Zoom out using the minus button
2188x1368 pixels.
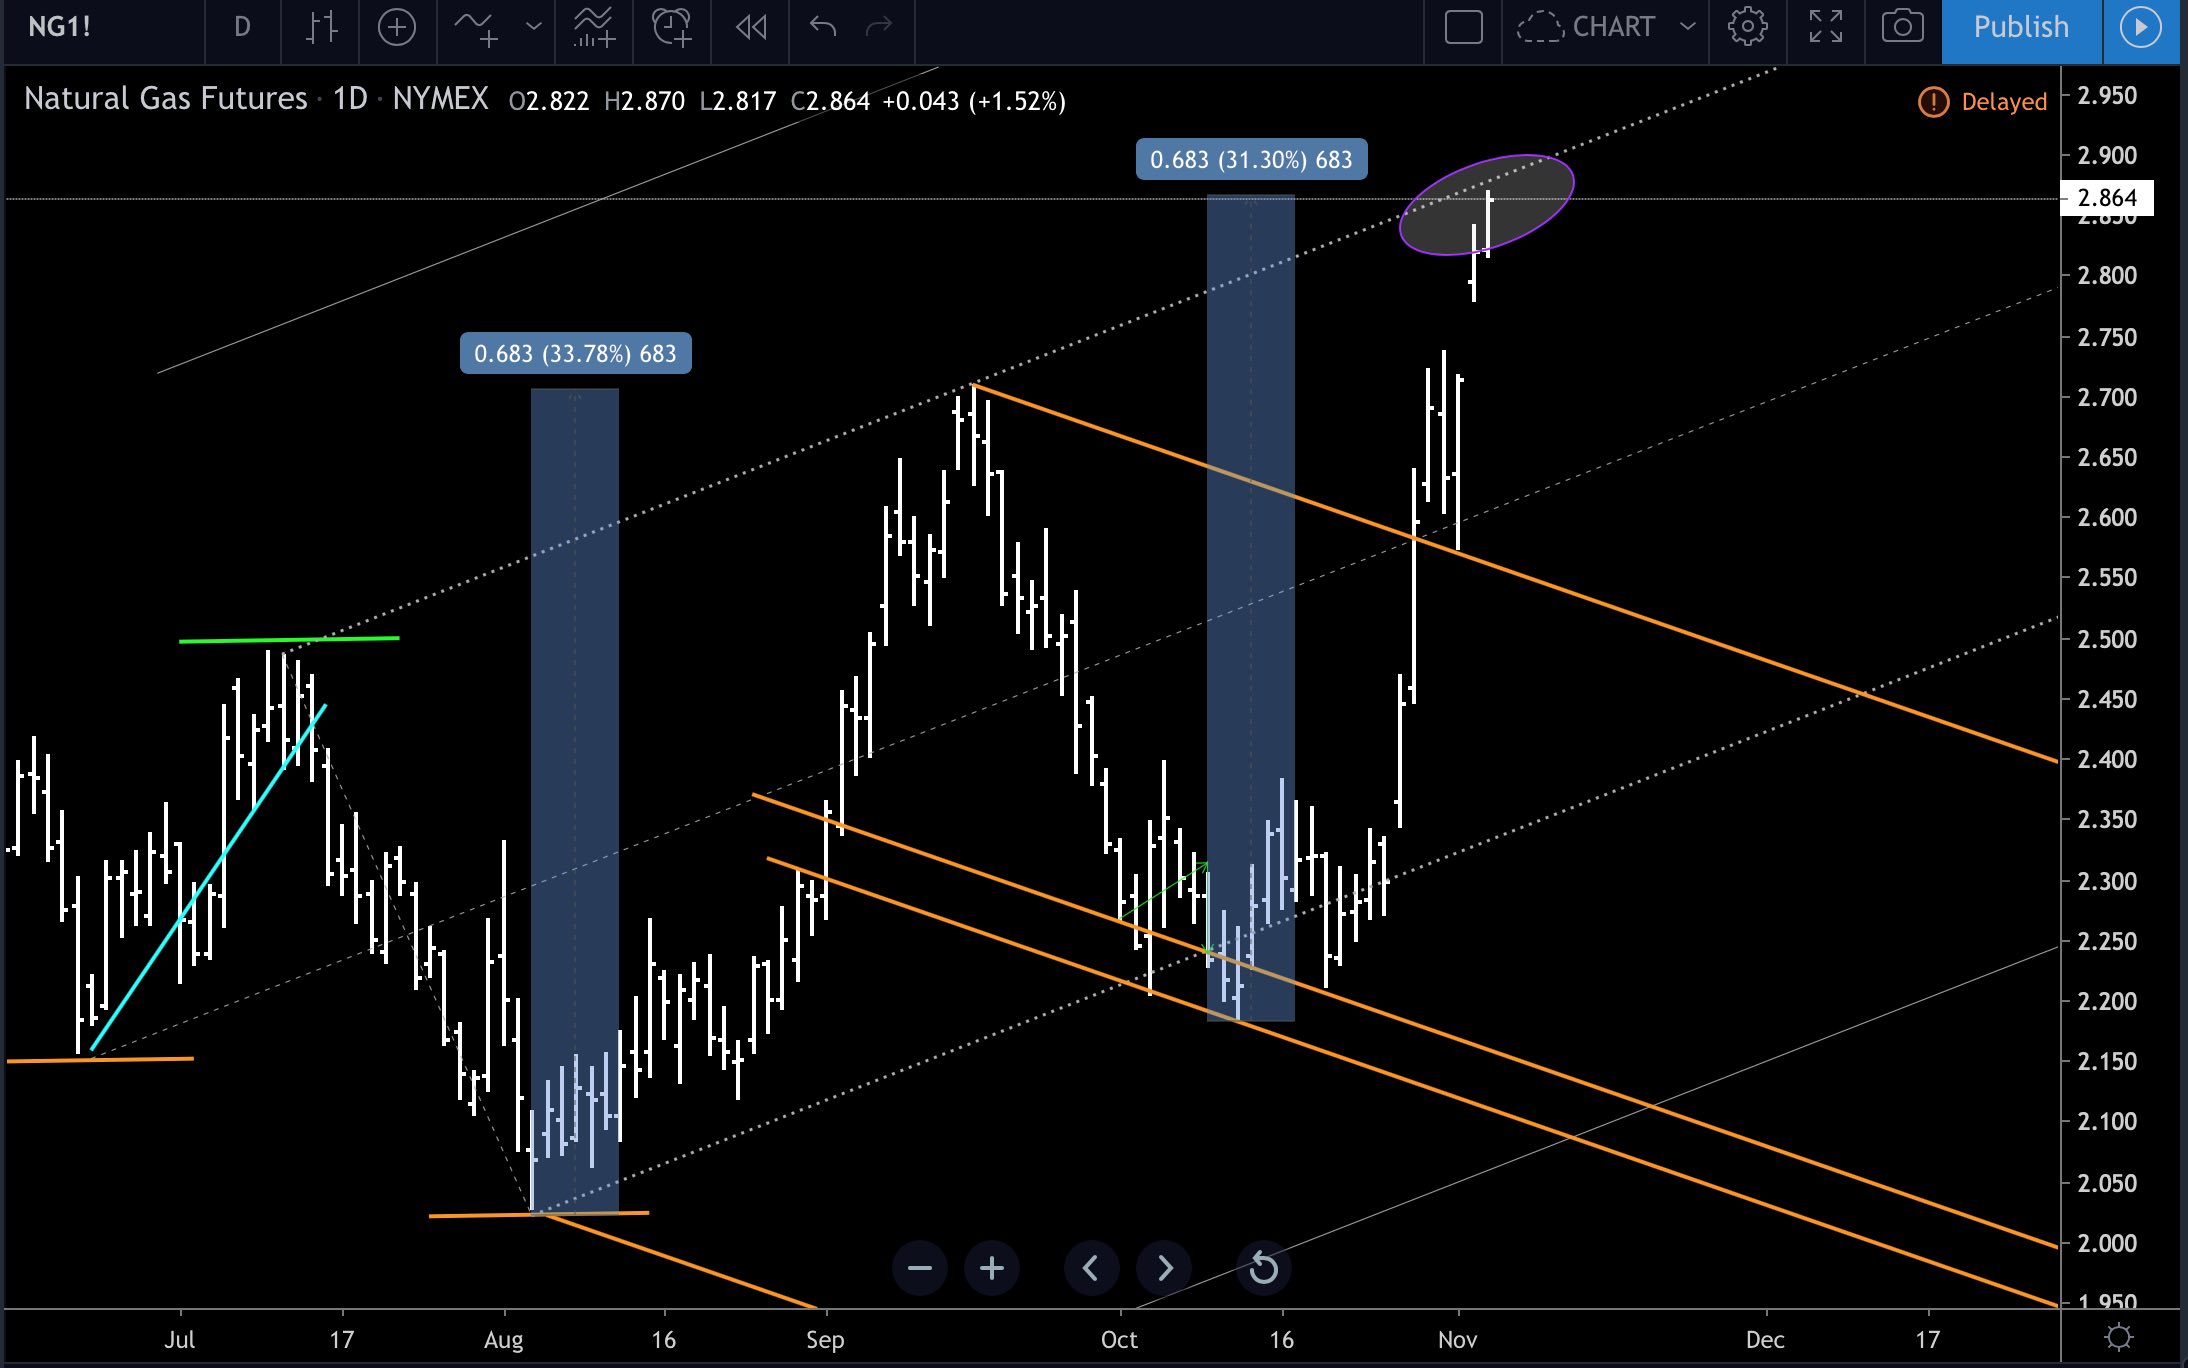coord(919,1268)
